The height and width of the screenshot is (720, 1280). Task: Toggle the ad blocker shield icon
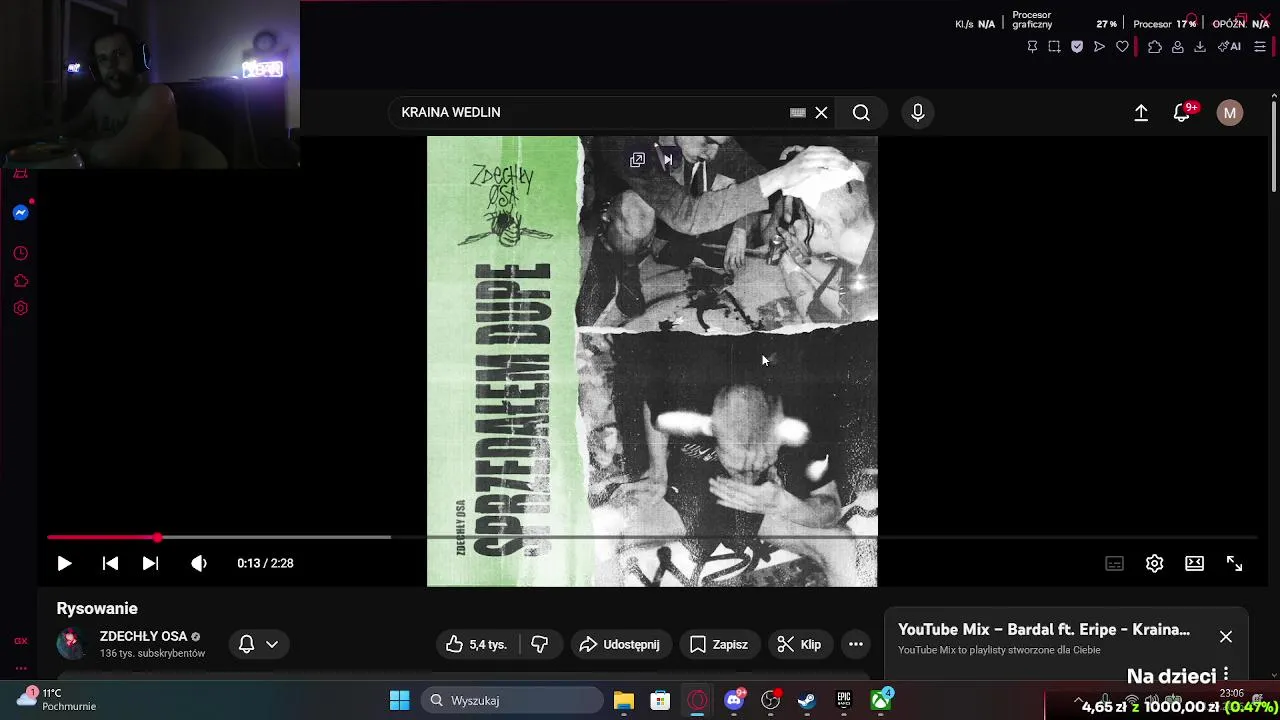pos(1077,47)
